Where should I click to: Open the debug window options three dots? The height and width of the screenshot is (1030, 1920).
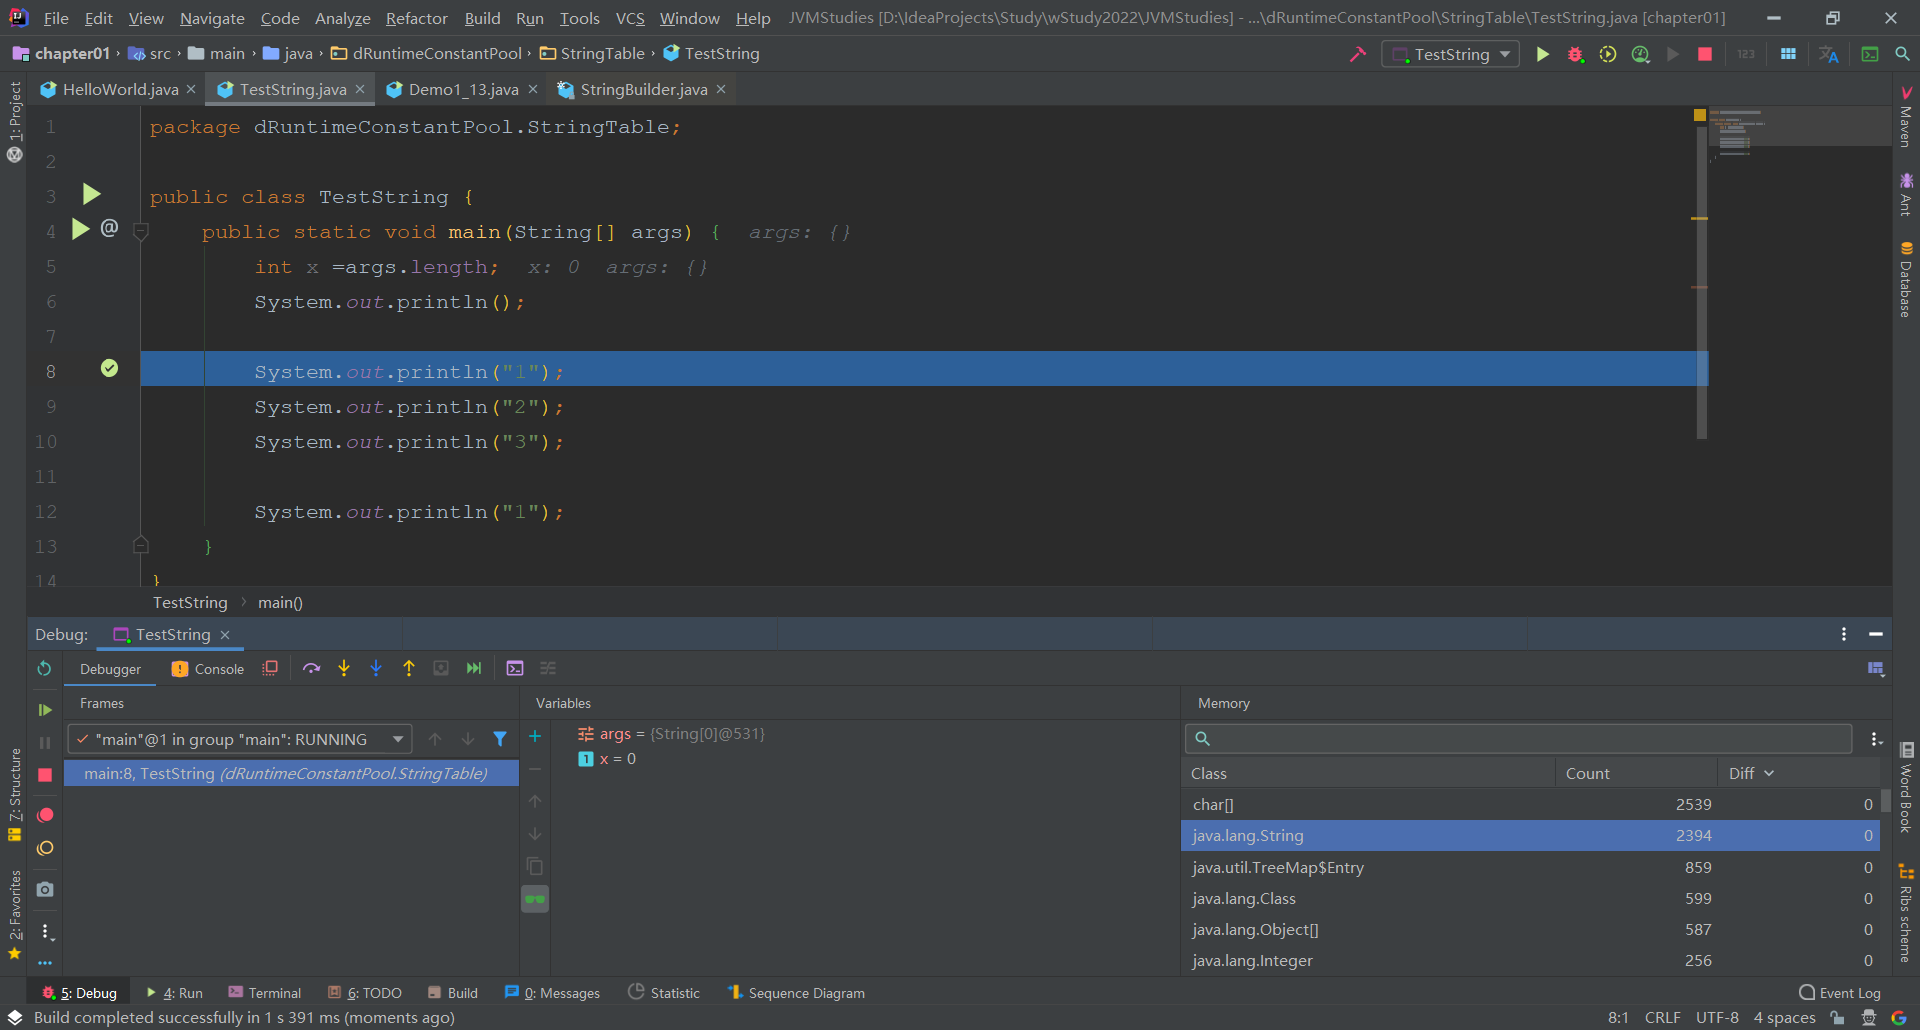pos(1844,634)
